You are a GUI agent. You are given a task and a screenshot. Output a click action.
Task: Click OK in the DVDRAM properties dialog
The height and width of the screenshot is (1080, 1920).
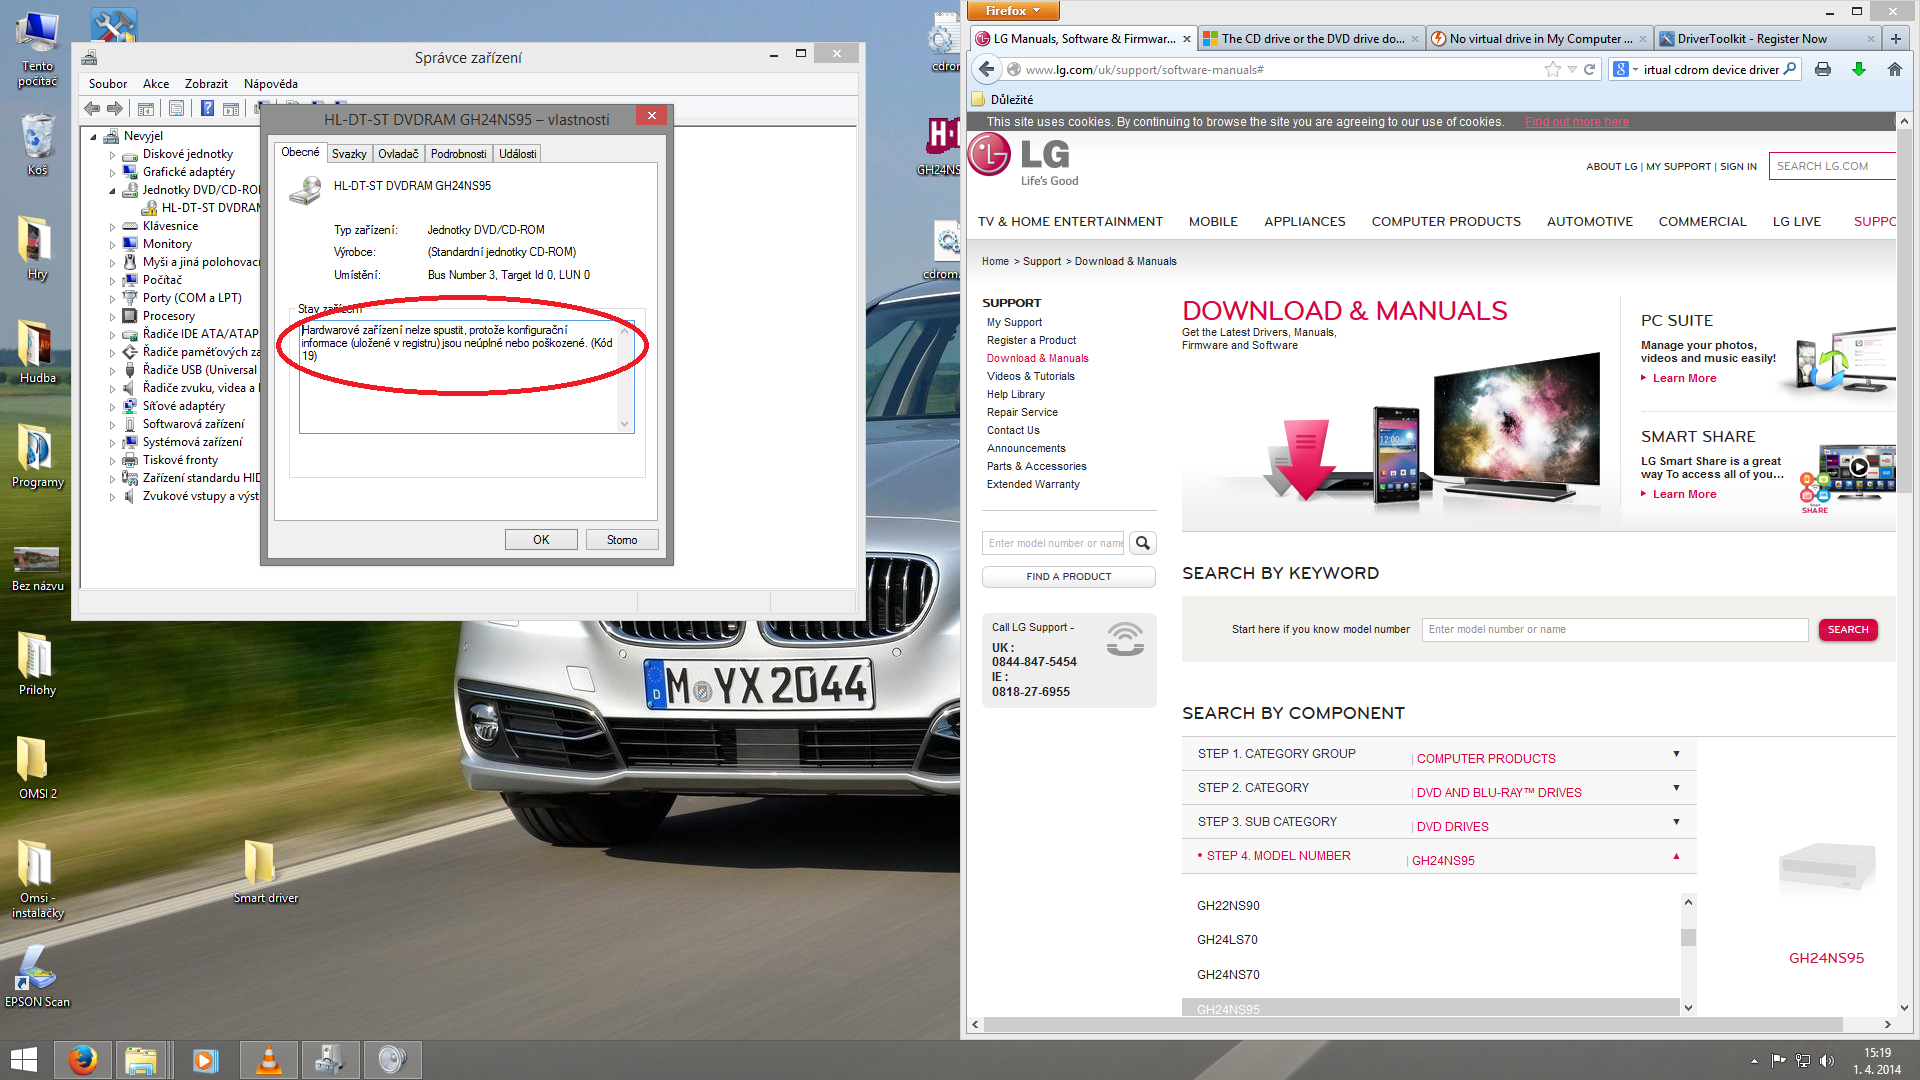click(x=541, y=540)
